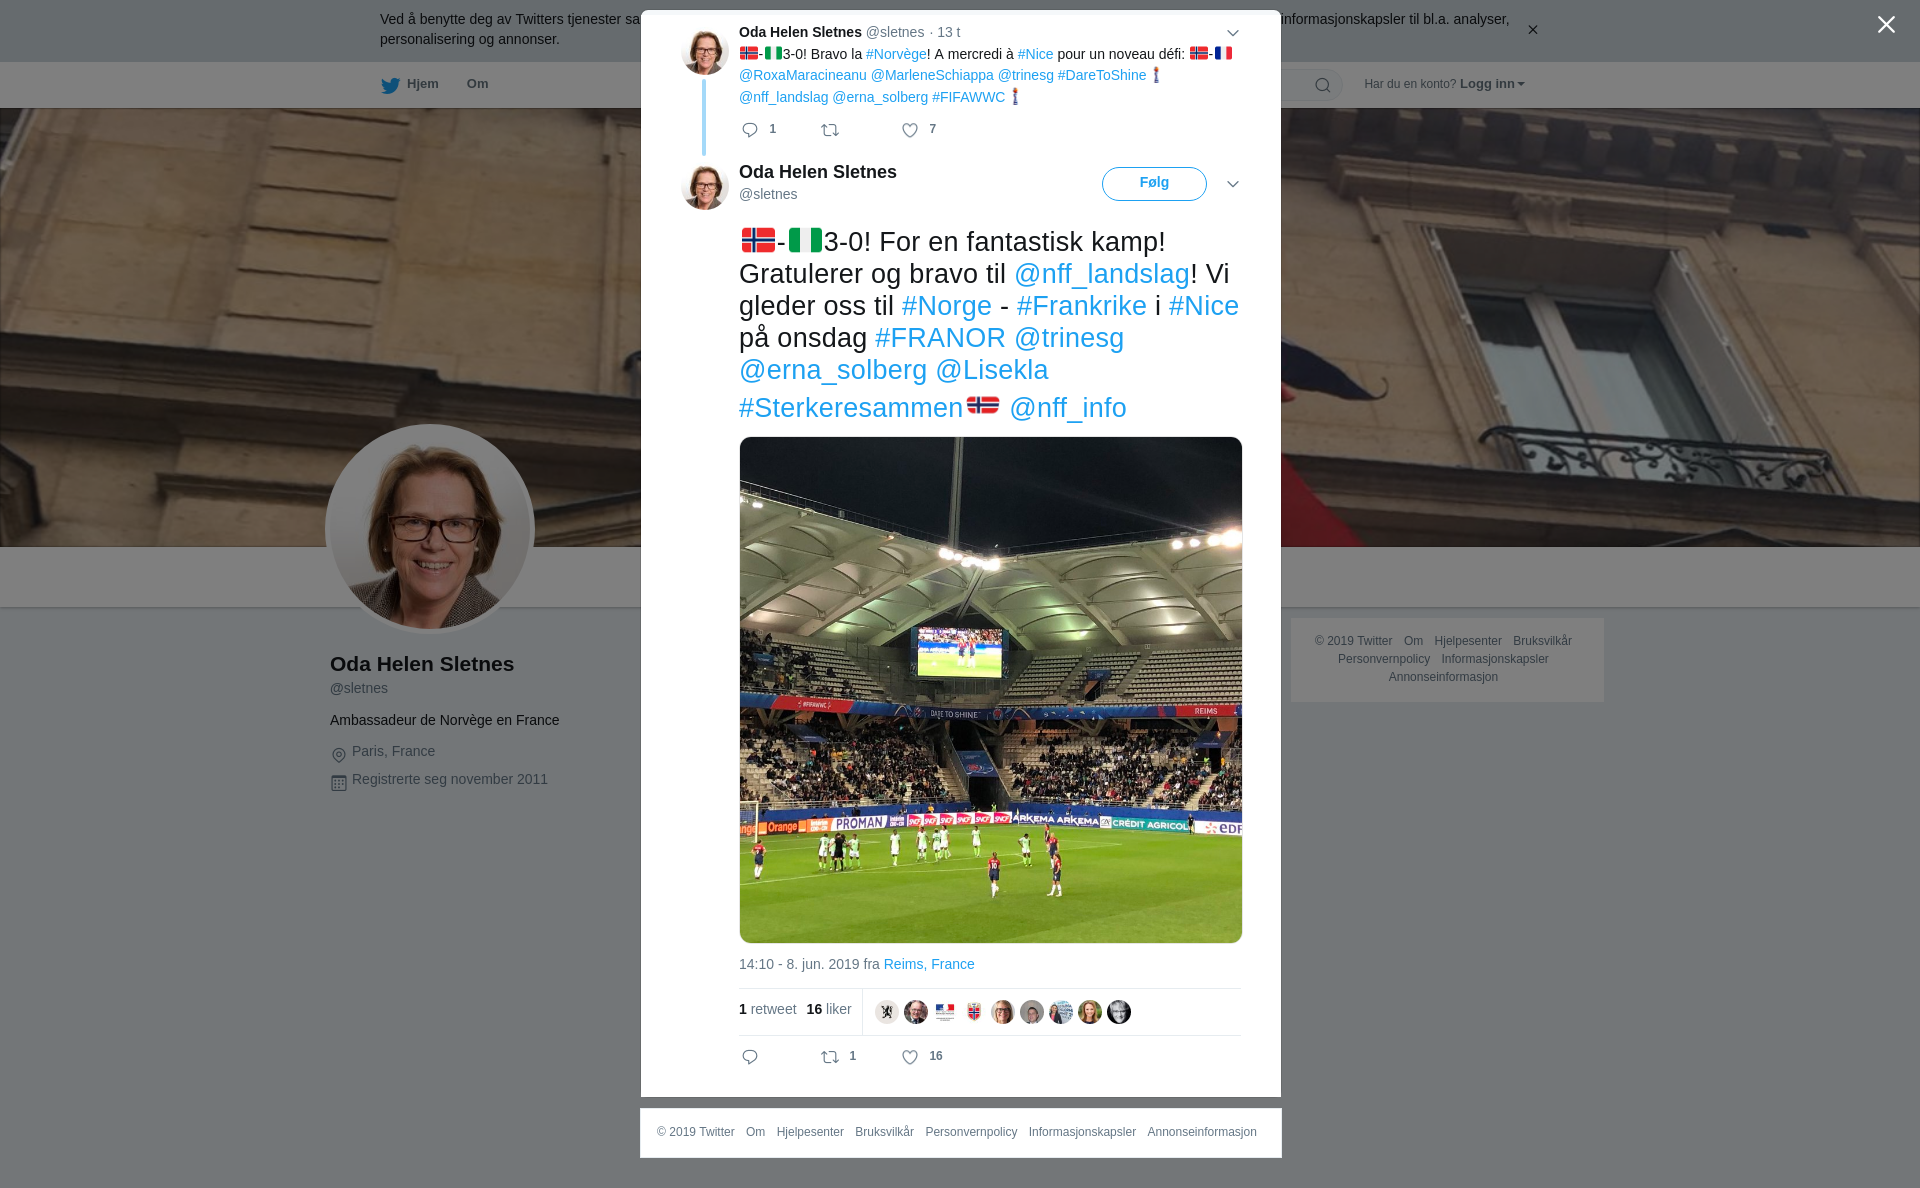Dismiss the cookie notice banner
Viewport: 1920px width, 1188px height.
tap(1532, 30)
